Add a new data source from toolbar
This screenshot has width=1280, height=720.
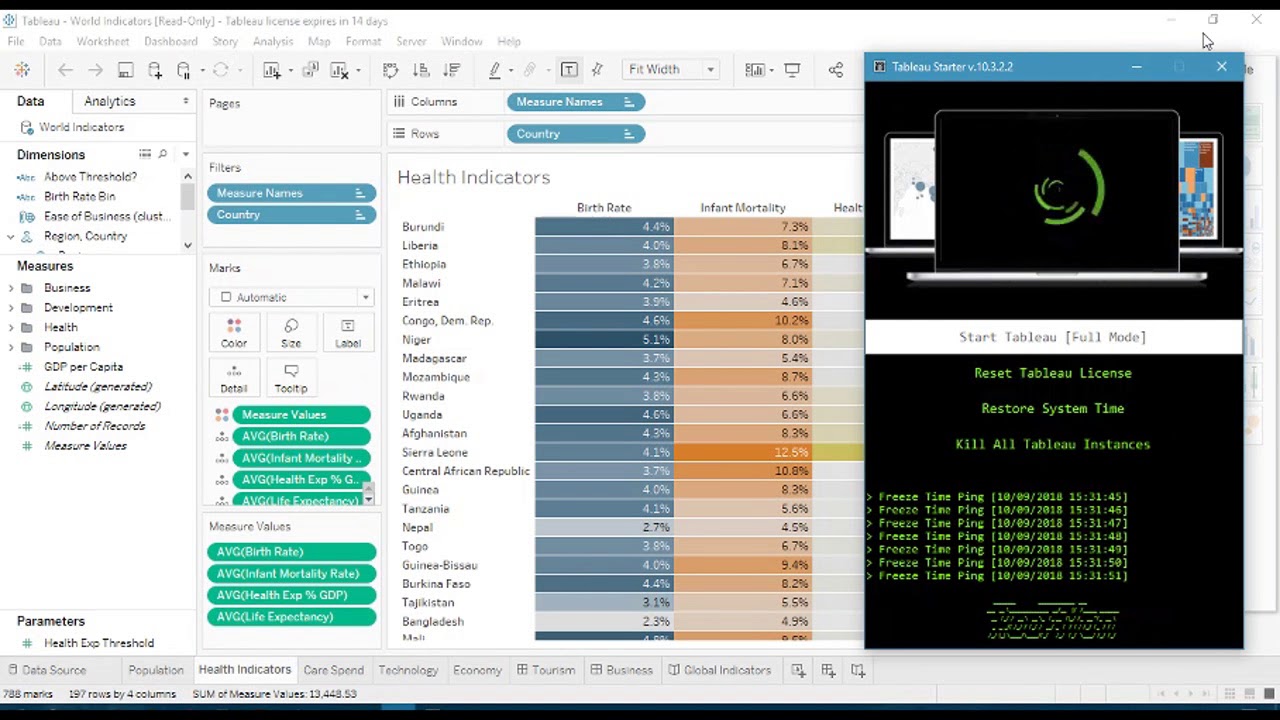pyautogui.click(x=155, y=70)
